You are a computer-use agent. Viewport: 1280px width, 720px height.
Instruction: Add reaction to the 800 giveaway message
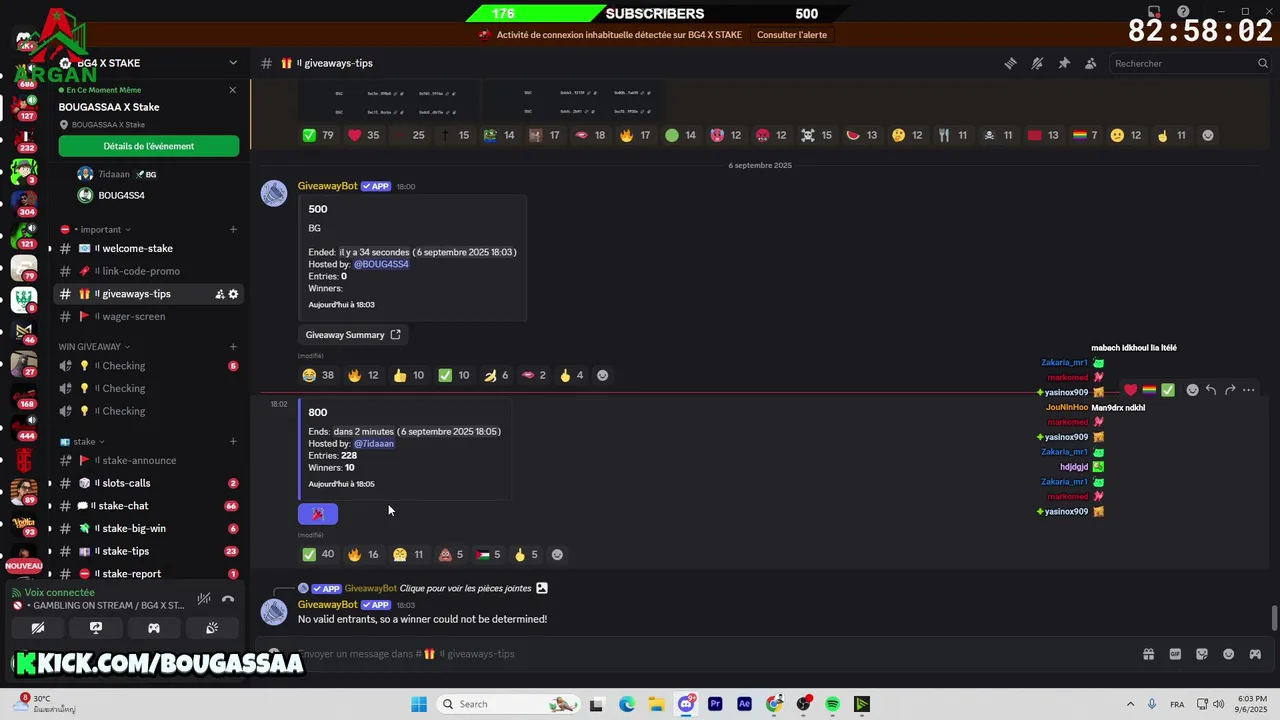click(x=557, y=554)
